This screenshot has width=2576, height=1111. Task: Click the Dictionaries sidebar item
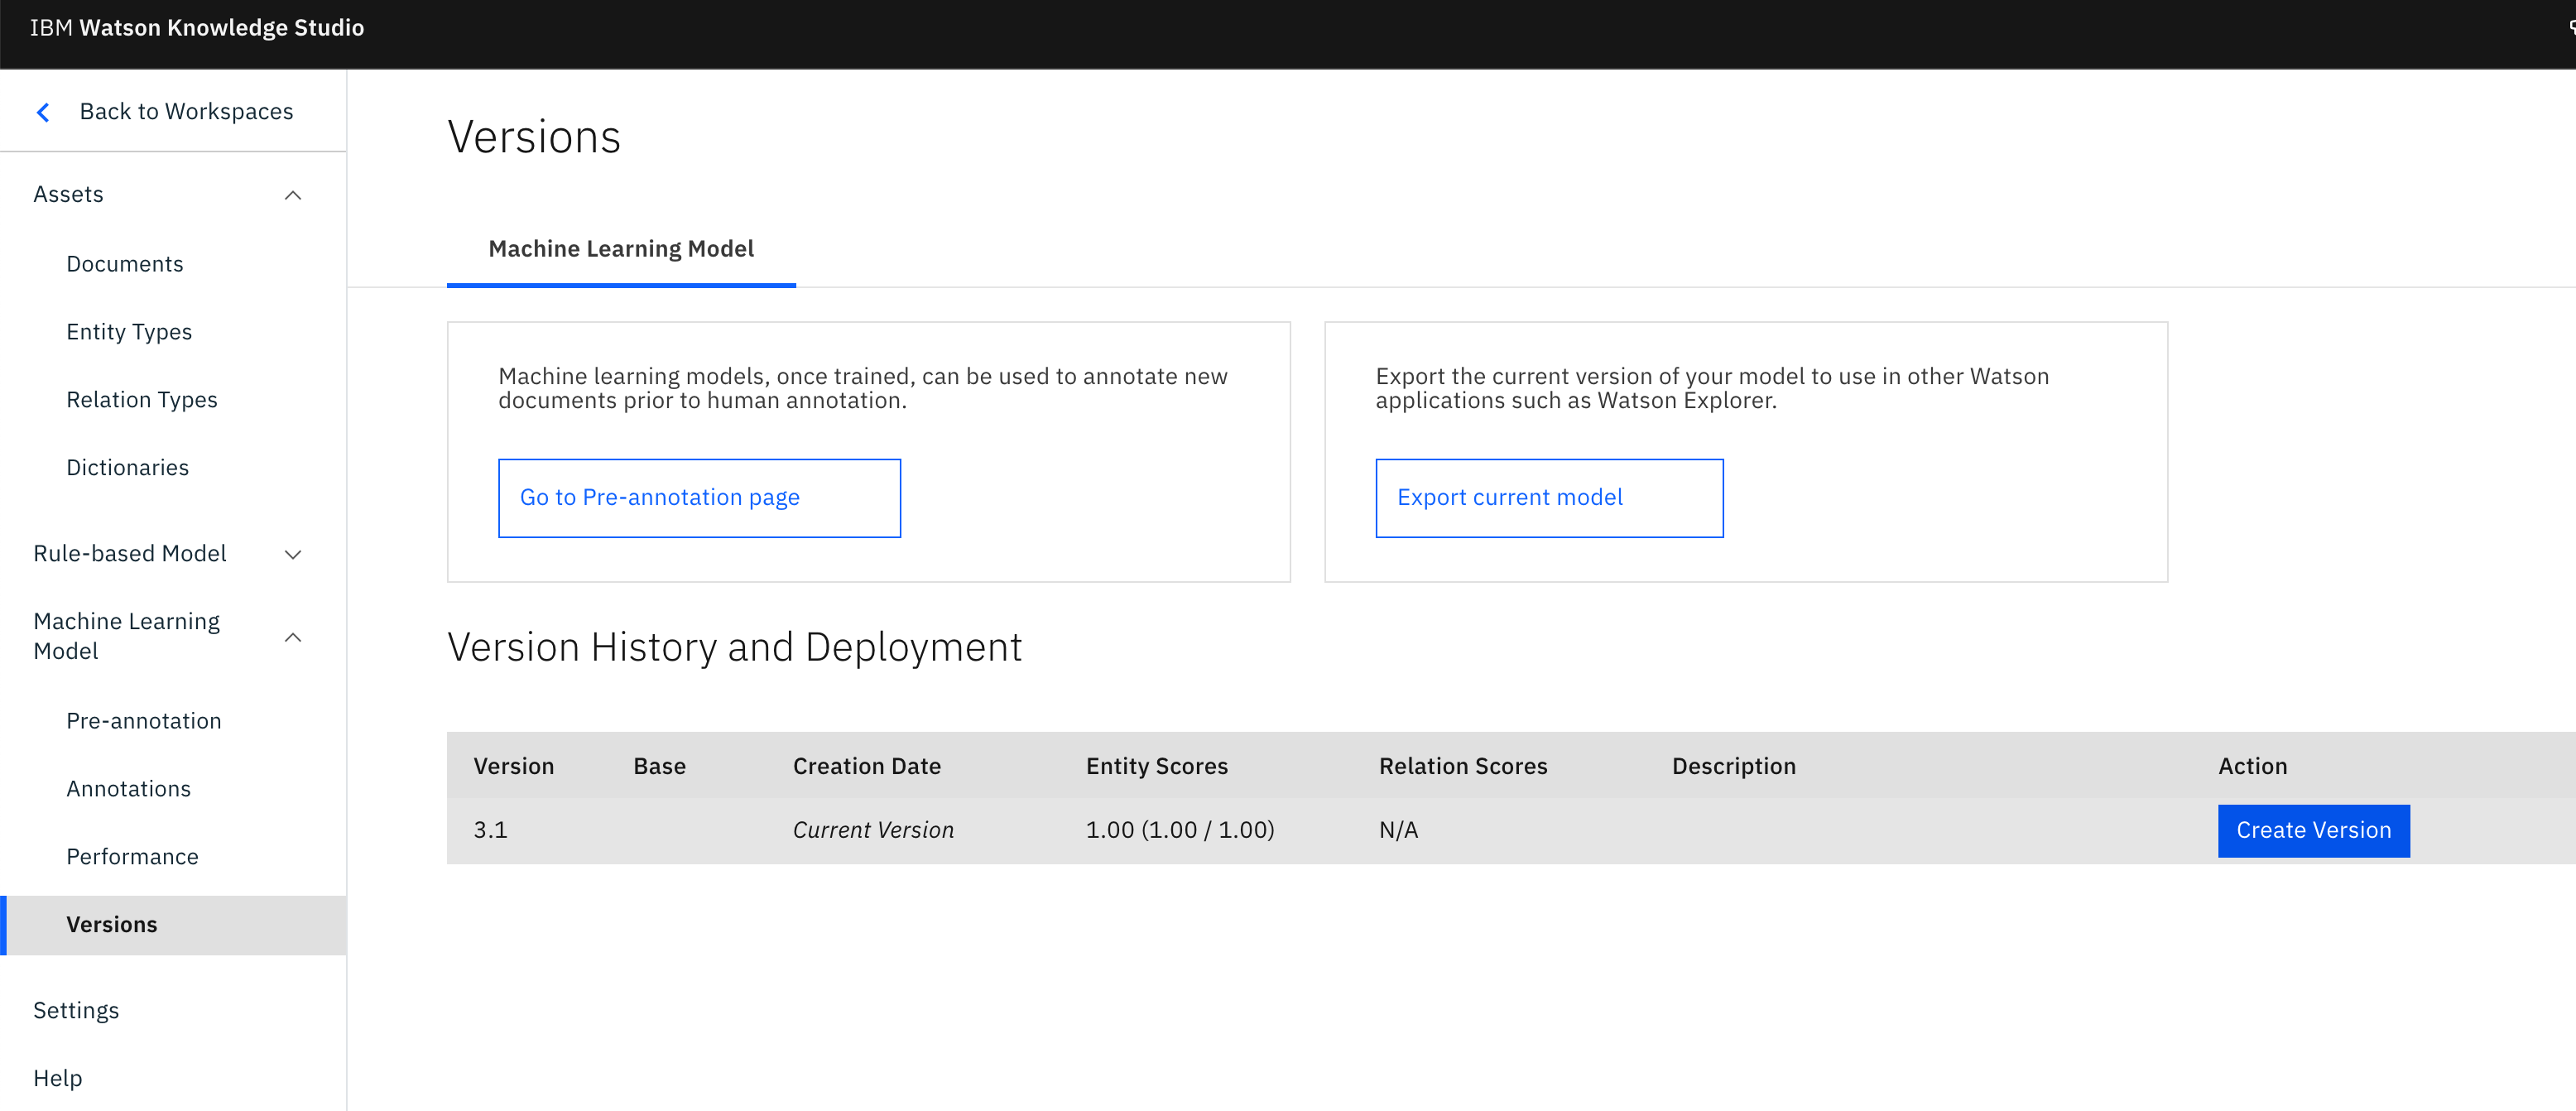127,467
